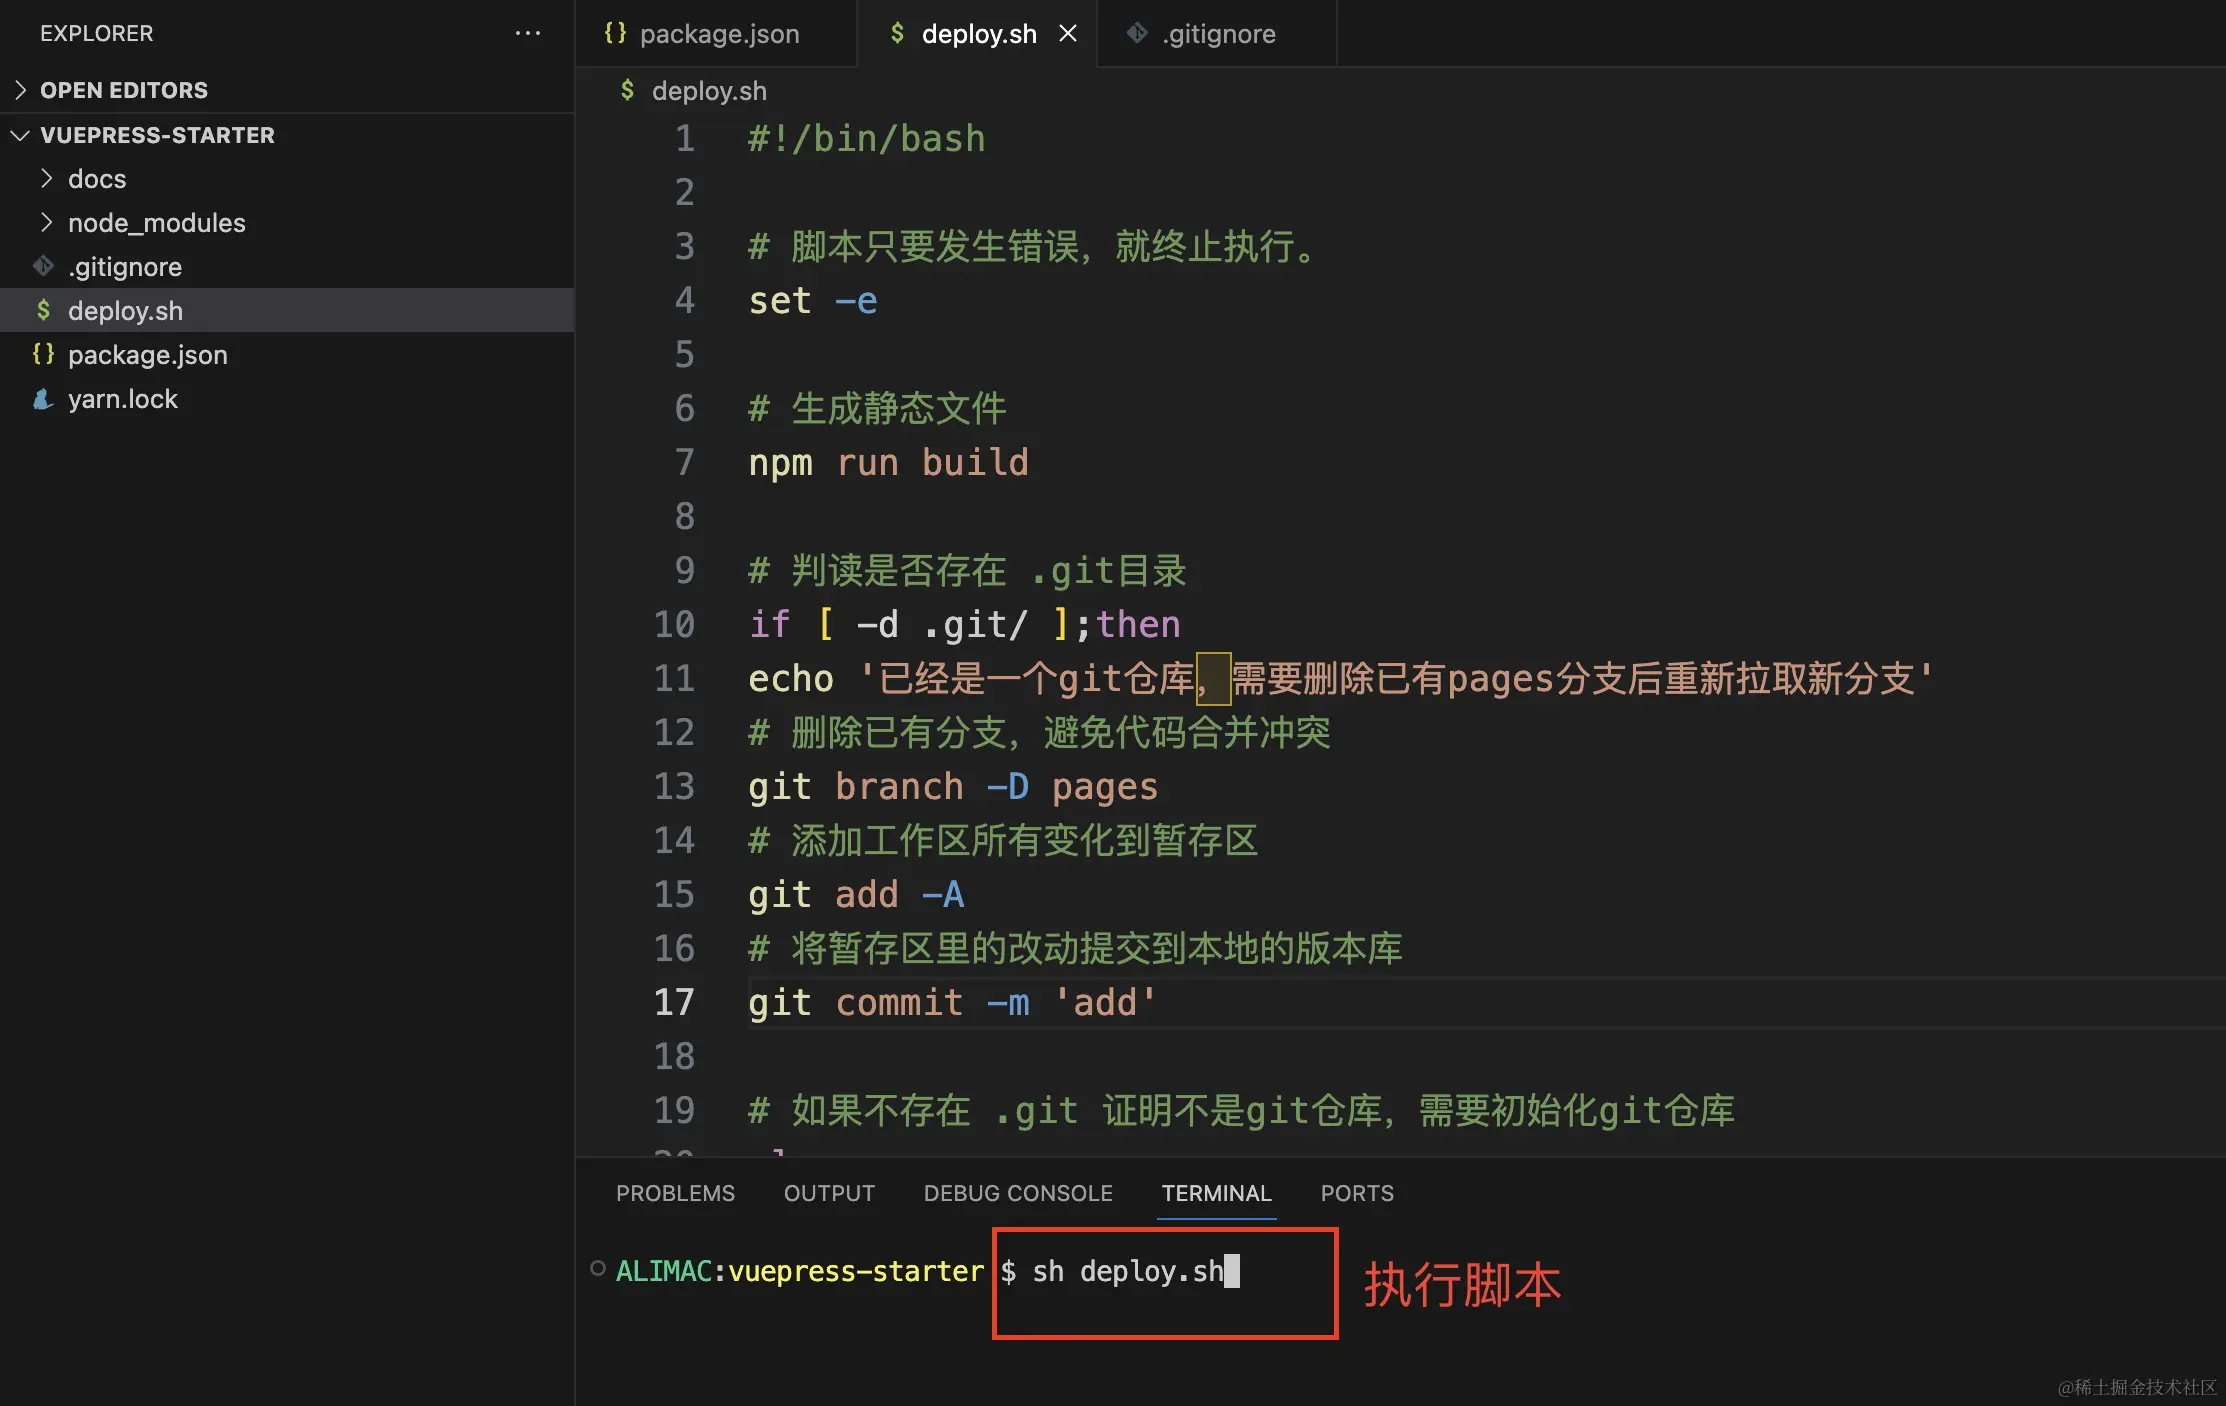Place cursor on '#!/bin/bash' line
2226x1406 pixels.
tap(867, 138)
